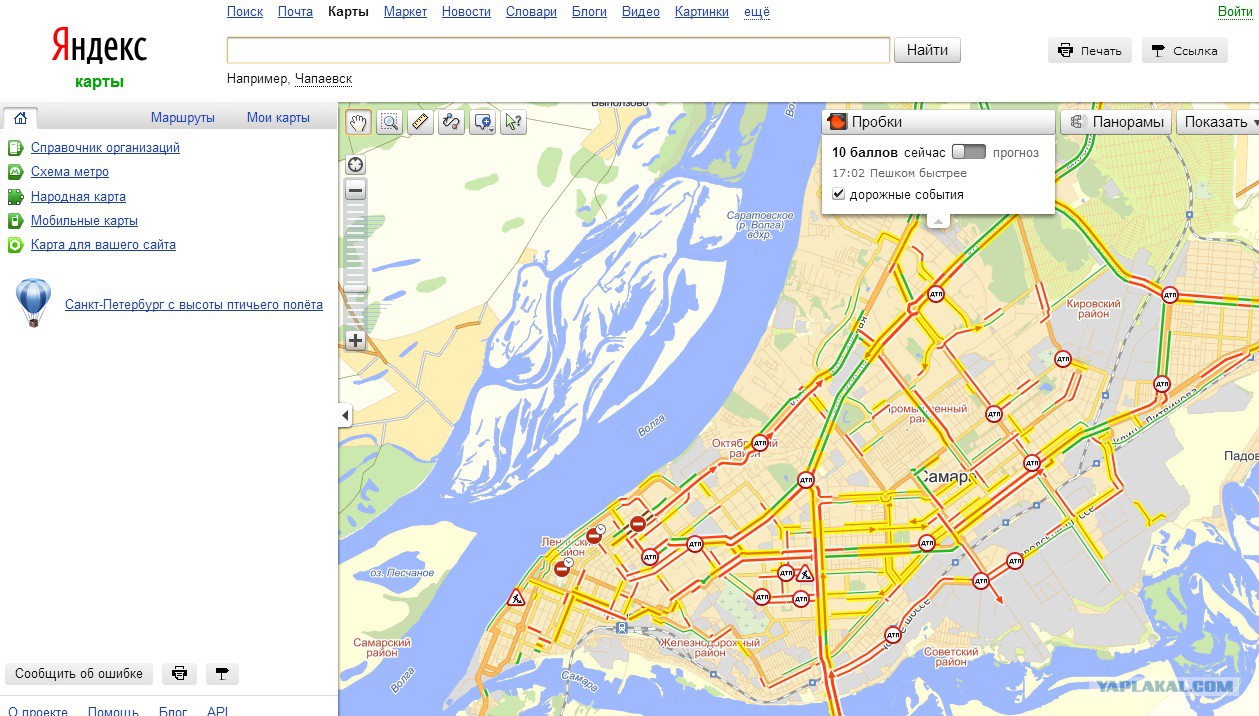Zoom out with the minus button

point(355,190)
